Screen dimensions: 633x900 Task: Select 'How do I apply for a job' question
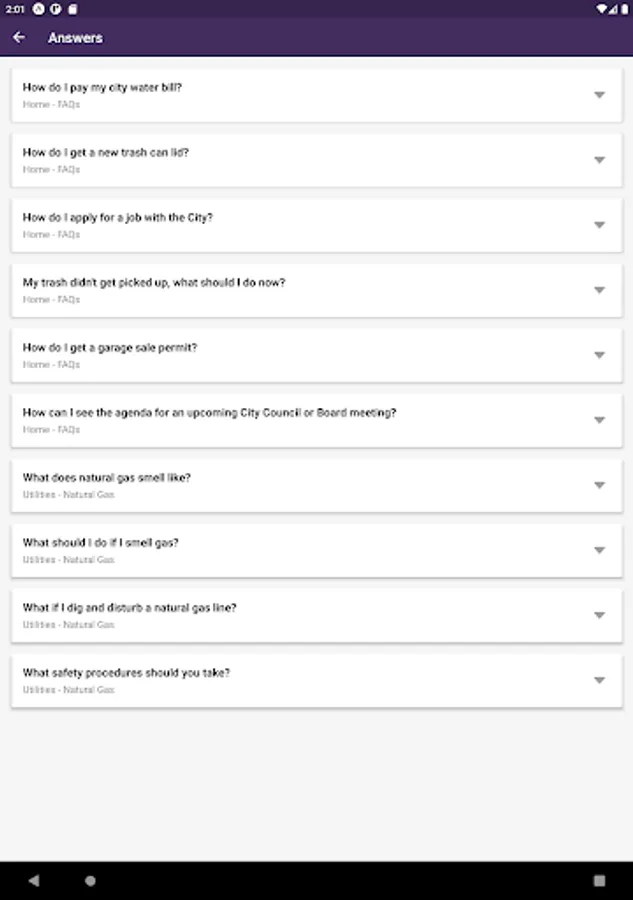[x=118, y=217]
